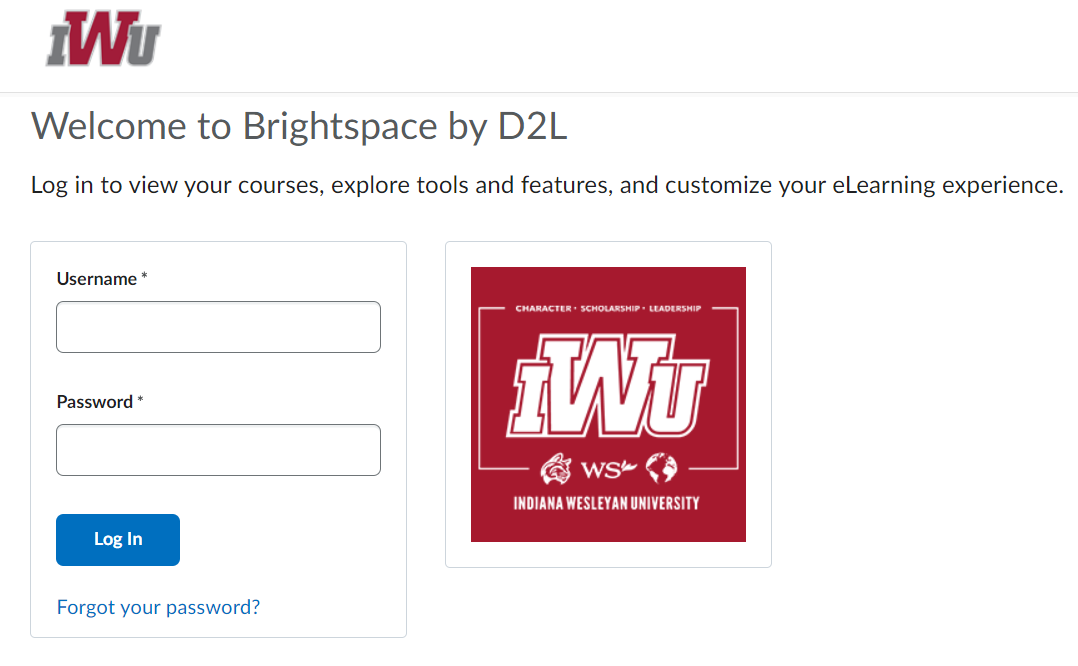Focus the Username input field

coord(218,327)
